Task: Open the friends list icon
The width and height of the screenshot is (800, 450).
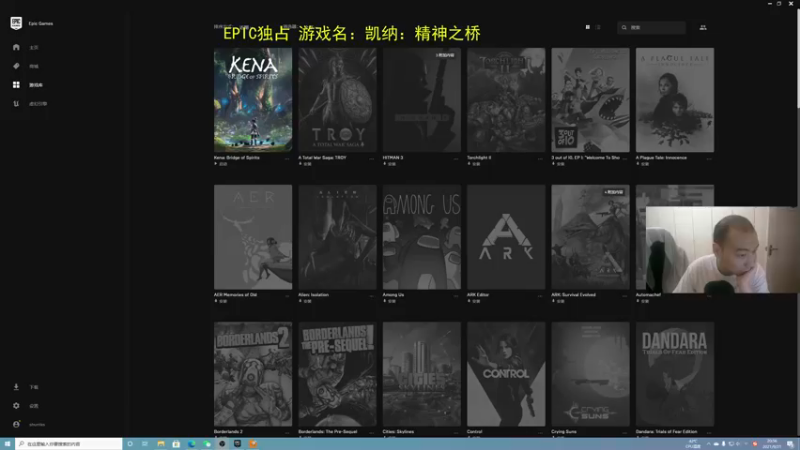Action: pyautogui.click(x=703, y=28)
